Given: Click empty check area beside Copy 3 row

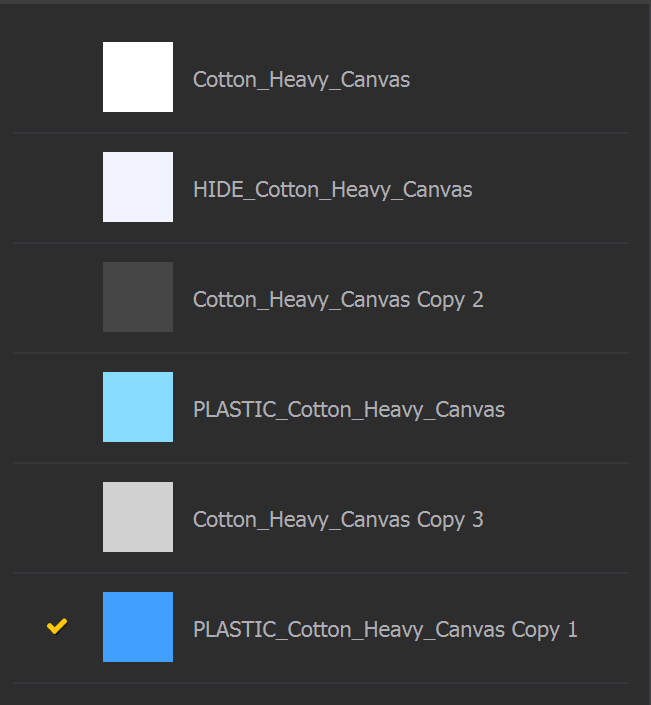Looking at the screenshot, I should tap(57, 517).
